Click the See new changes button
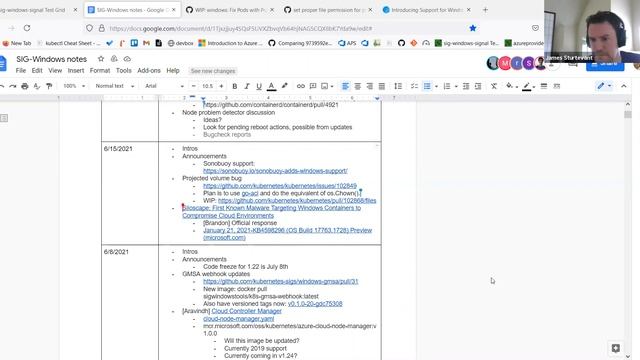Screen dimensions: 640x360 (x=213, y=71)
